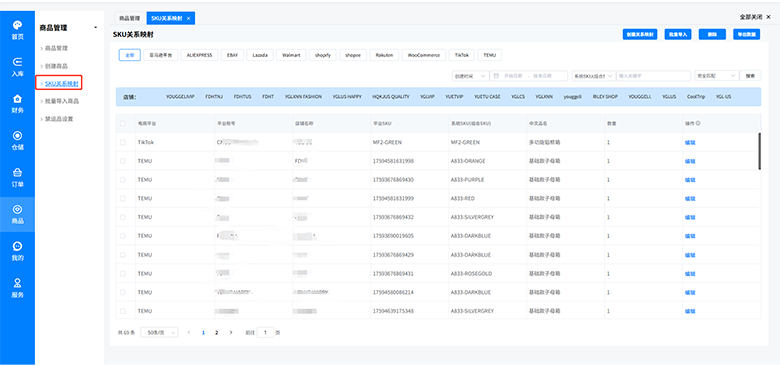Expand the 商品管理 submenu item
The image size is (780, 366).
[x=56, y=48]
